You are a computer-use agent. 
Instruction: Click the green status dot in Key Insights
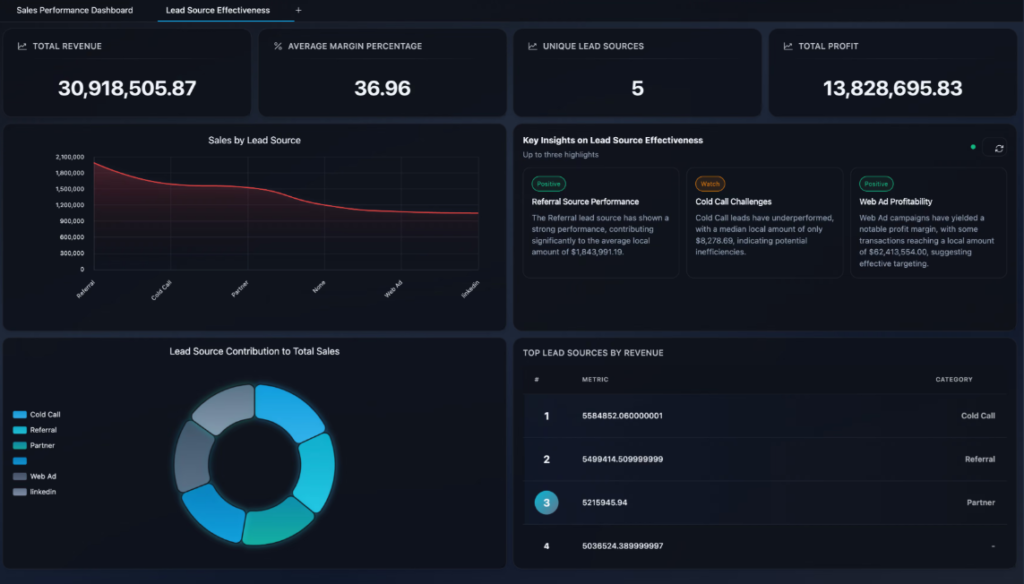[973, 147]
